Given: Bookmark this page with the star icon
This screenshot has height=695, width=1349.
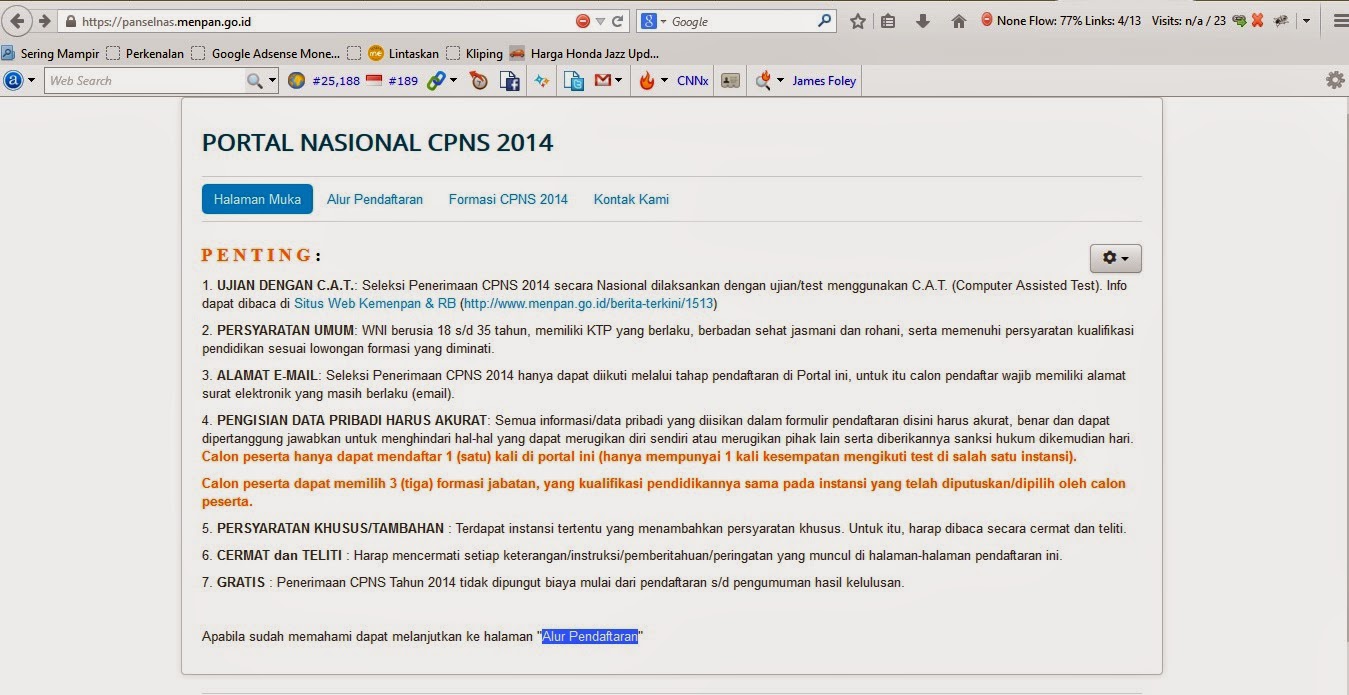Looking at the screenshot, I should [x=857, y=21].
